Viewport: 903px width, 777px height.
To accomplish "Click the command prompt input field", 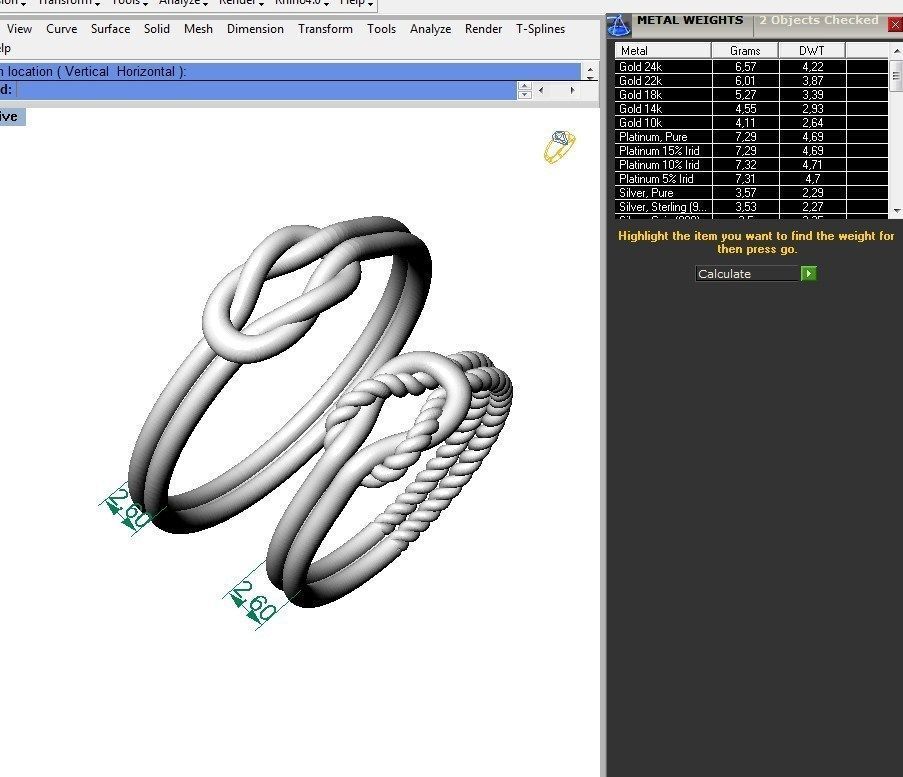I will tap(267, 90).
